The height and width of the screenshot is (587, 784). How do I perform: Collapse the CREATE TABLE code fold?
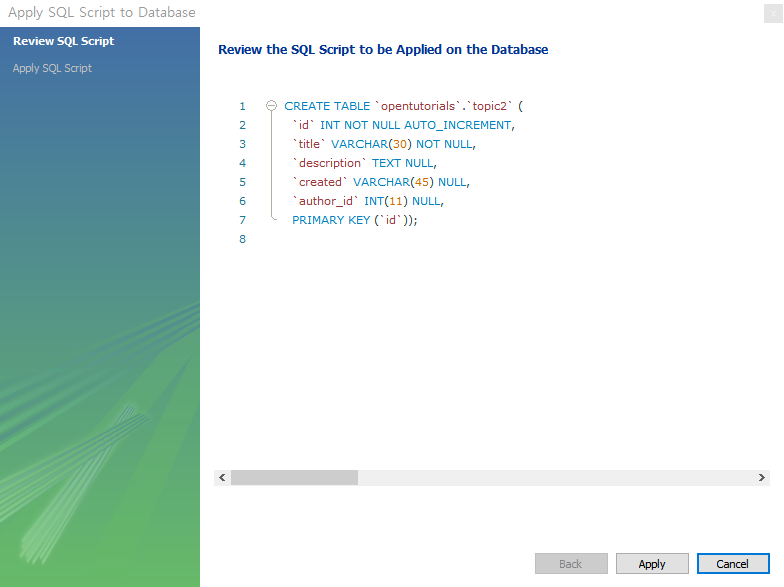click(272, 106)
